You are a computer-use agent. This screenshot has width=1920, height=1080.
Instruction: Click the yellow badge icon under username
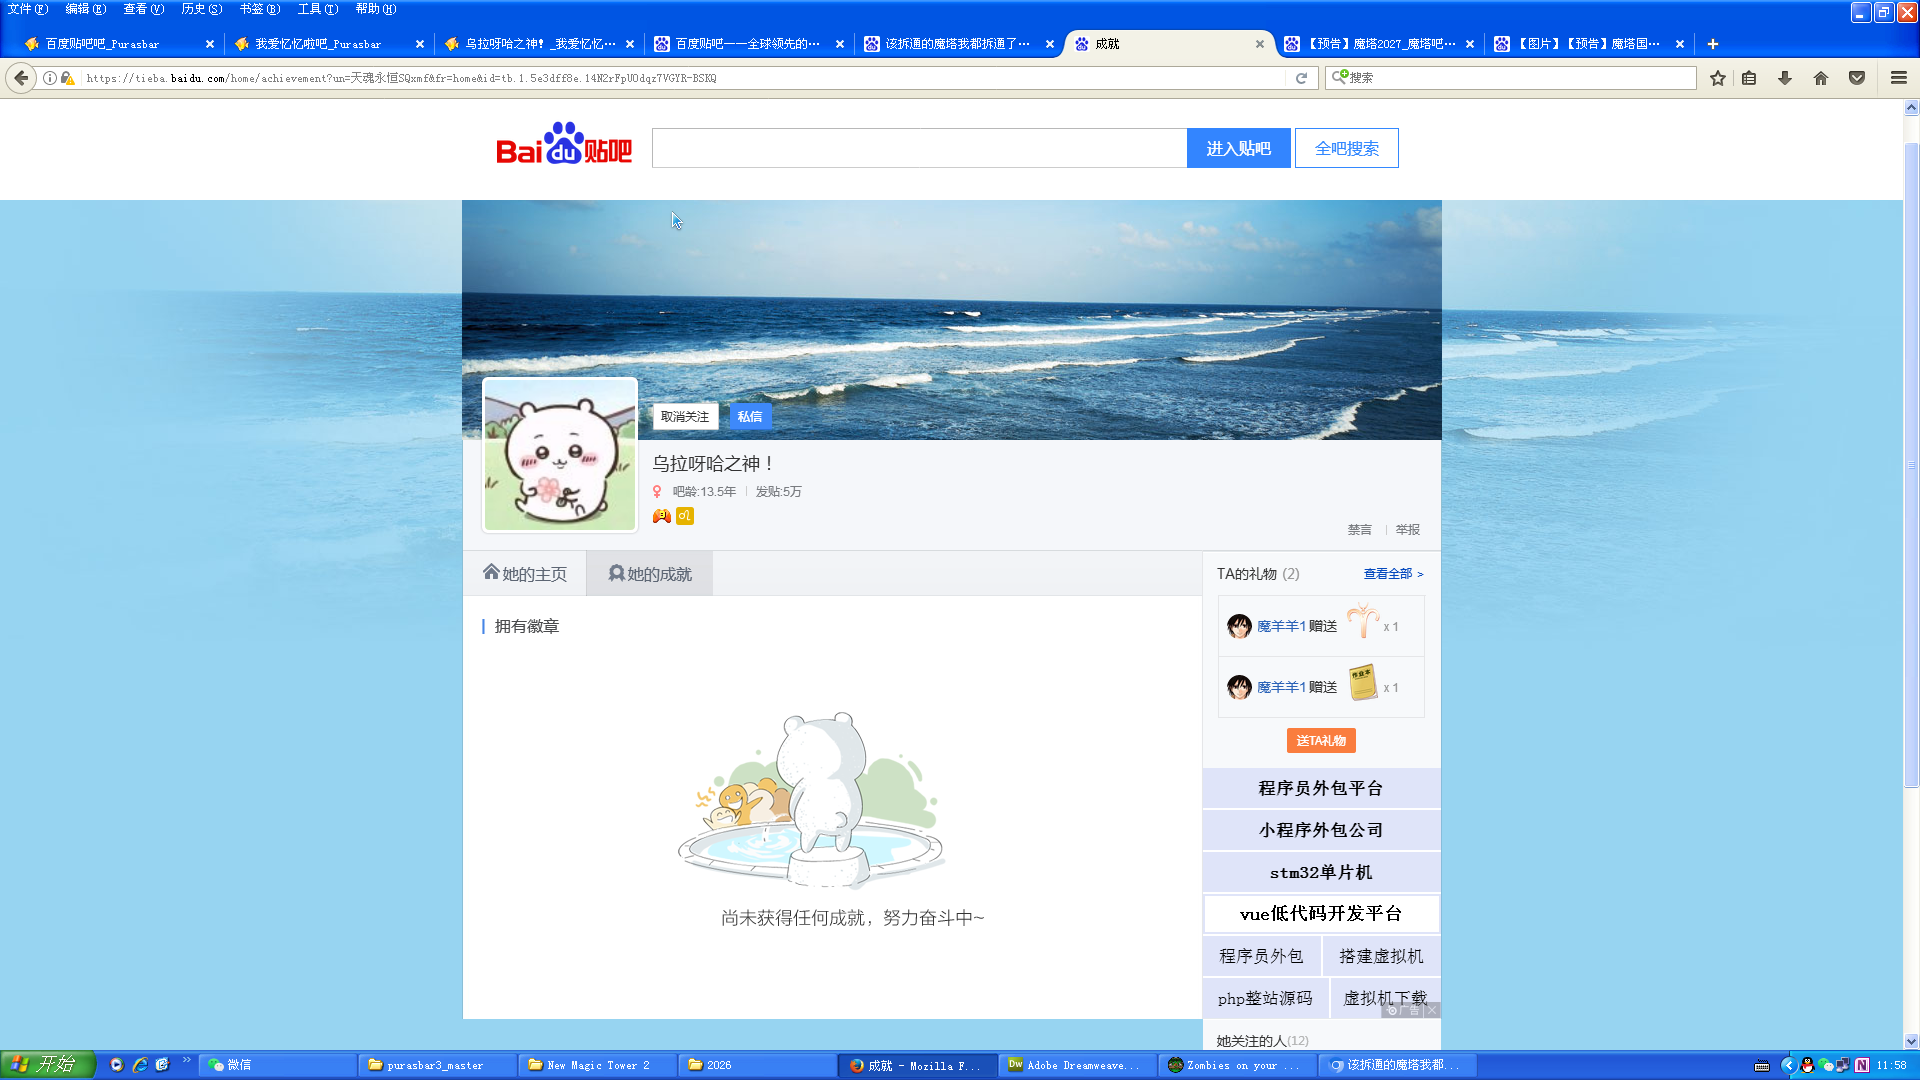(685, 516)
